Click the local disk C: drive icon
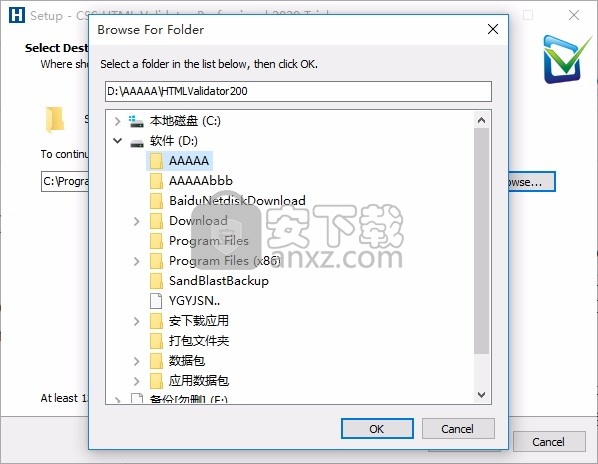The image size is (598, 464). point(136,121)
